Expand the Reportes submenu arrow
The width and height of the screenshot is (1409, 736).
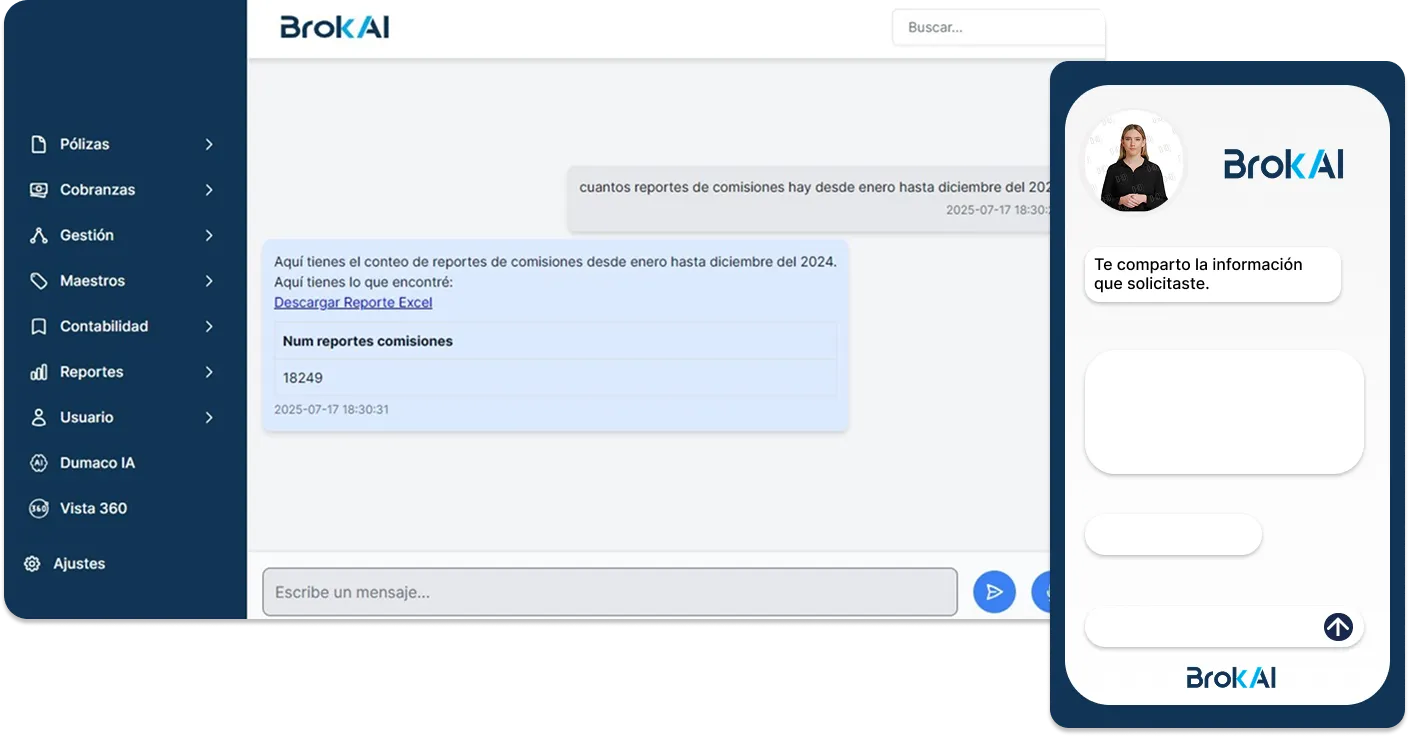pyautogui.click(x=209, y=371)
